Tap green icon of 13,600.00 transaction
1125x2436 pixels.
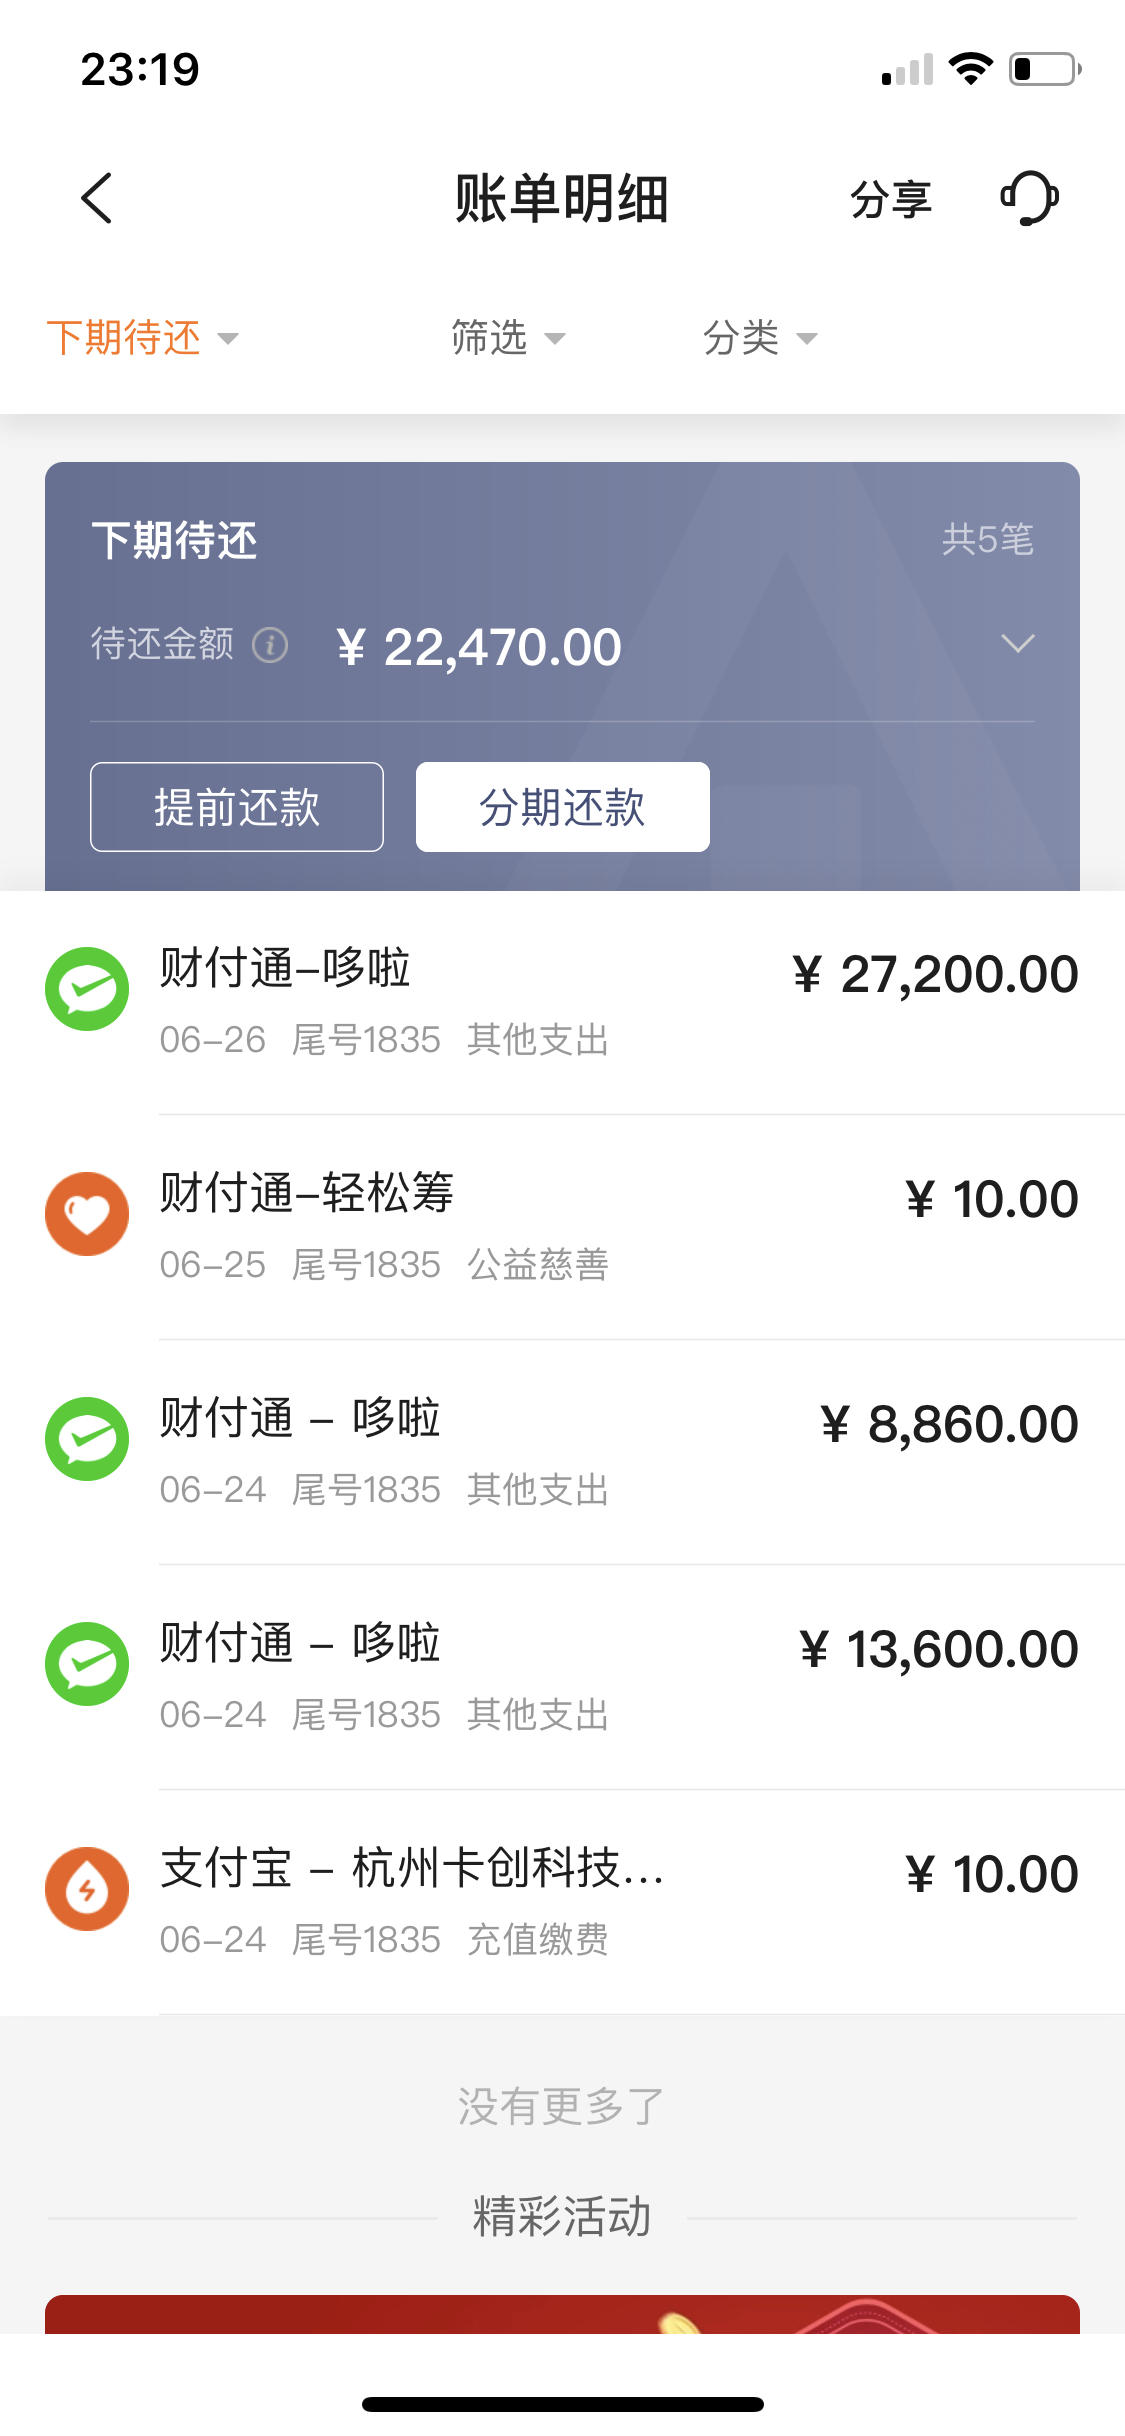tap(87, 1664)
